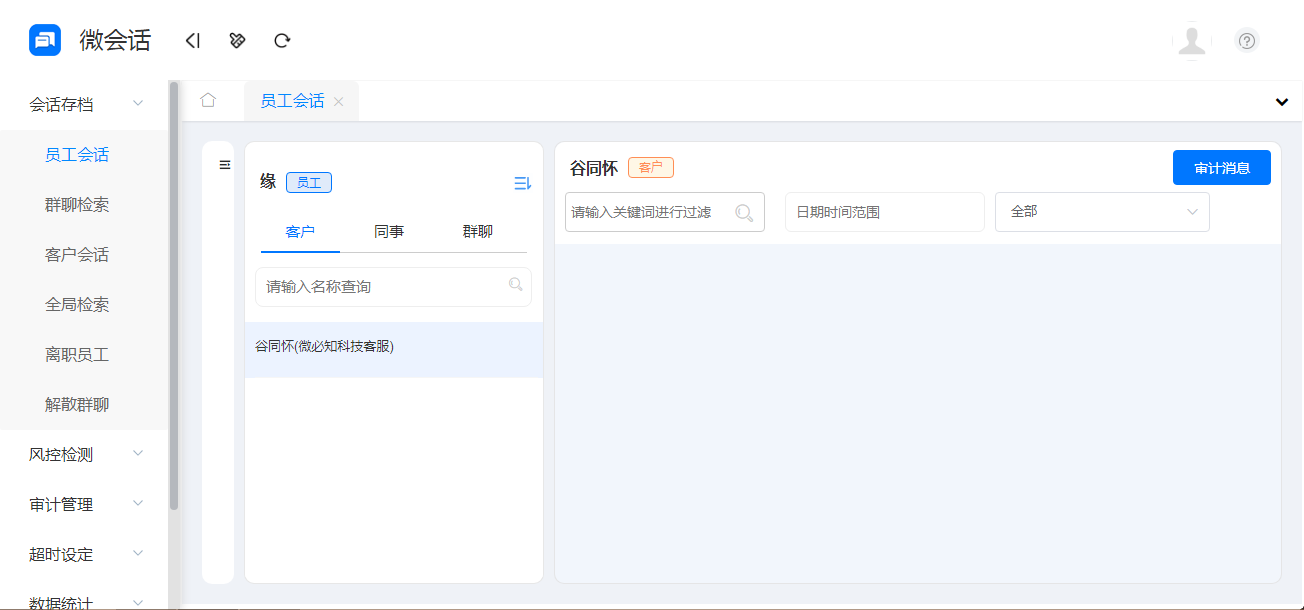Select contact 谷同怀(微必知科技客服)
This screenshot has height=610, width=1304.
pos(322,346)
